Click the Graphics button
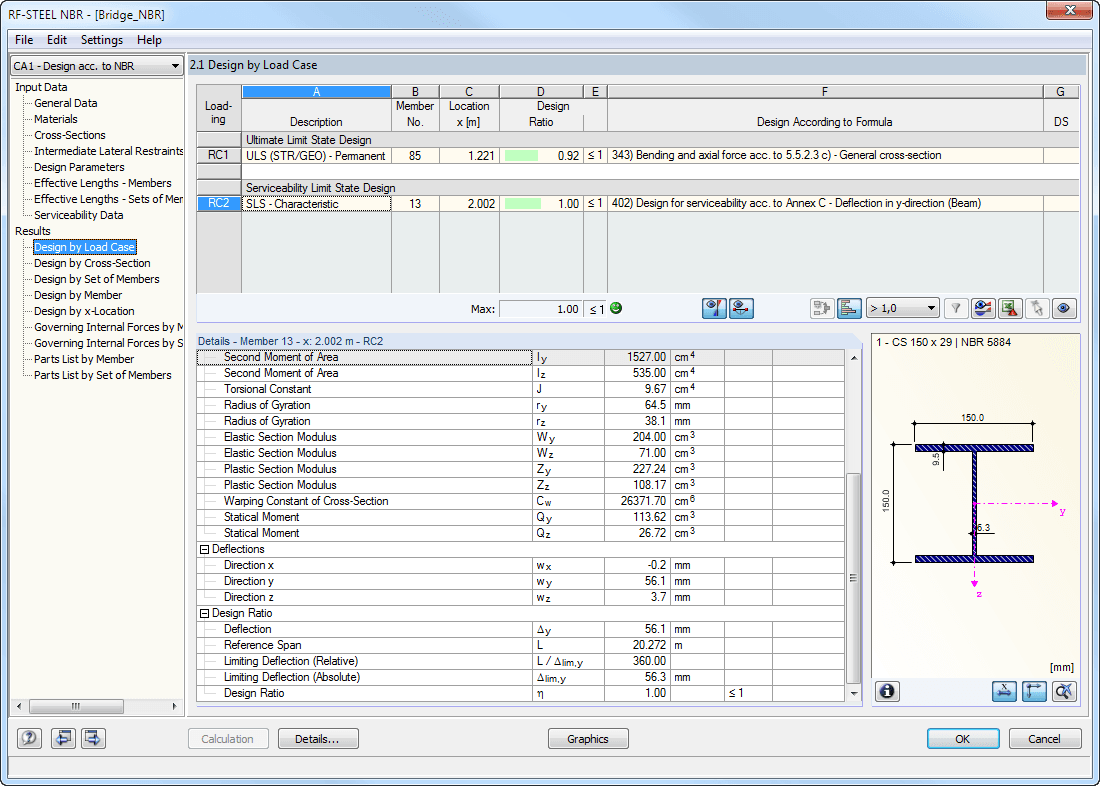The image size is (1100, 786). tap(588, 739)
